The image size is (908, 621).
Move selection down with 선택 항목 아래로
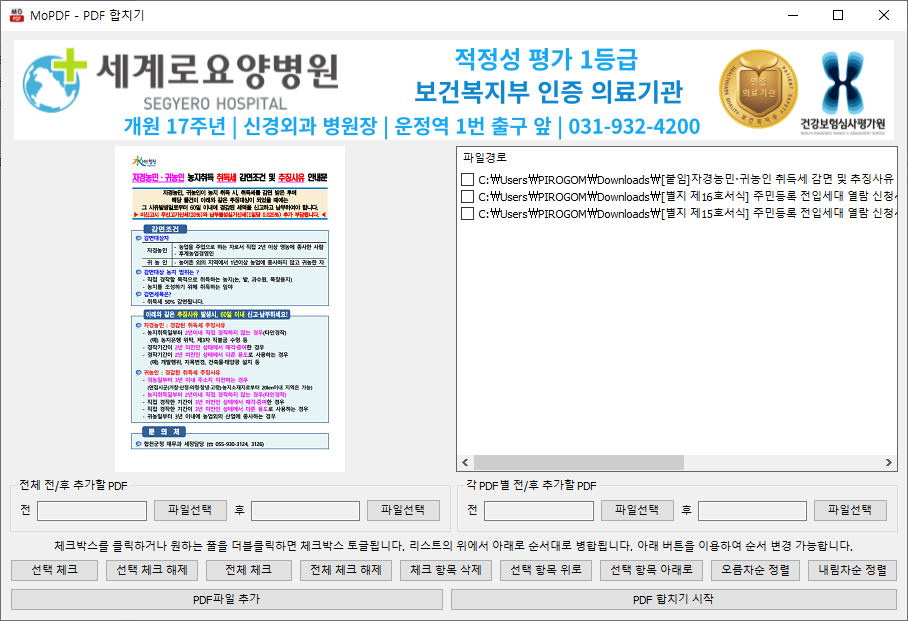651,570
